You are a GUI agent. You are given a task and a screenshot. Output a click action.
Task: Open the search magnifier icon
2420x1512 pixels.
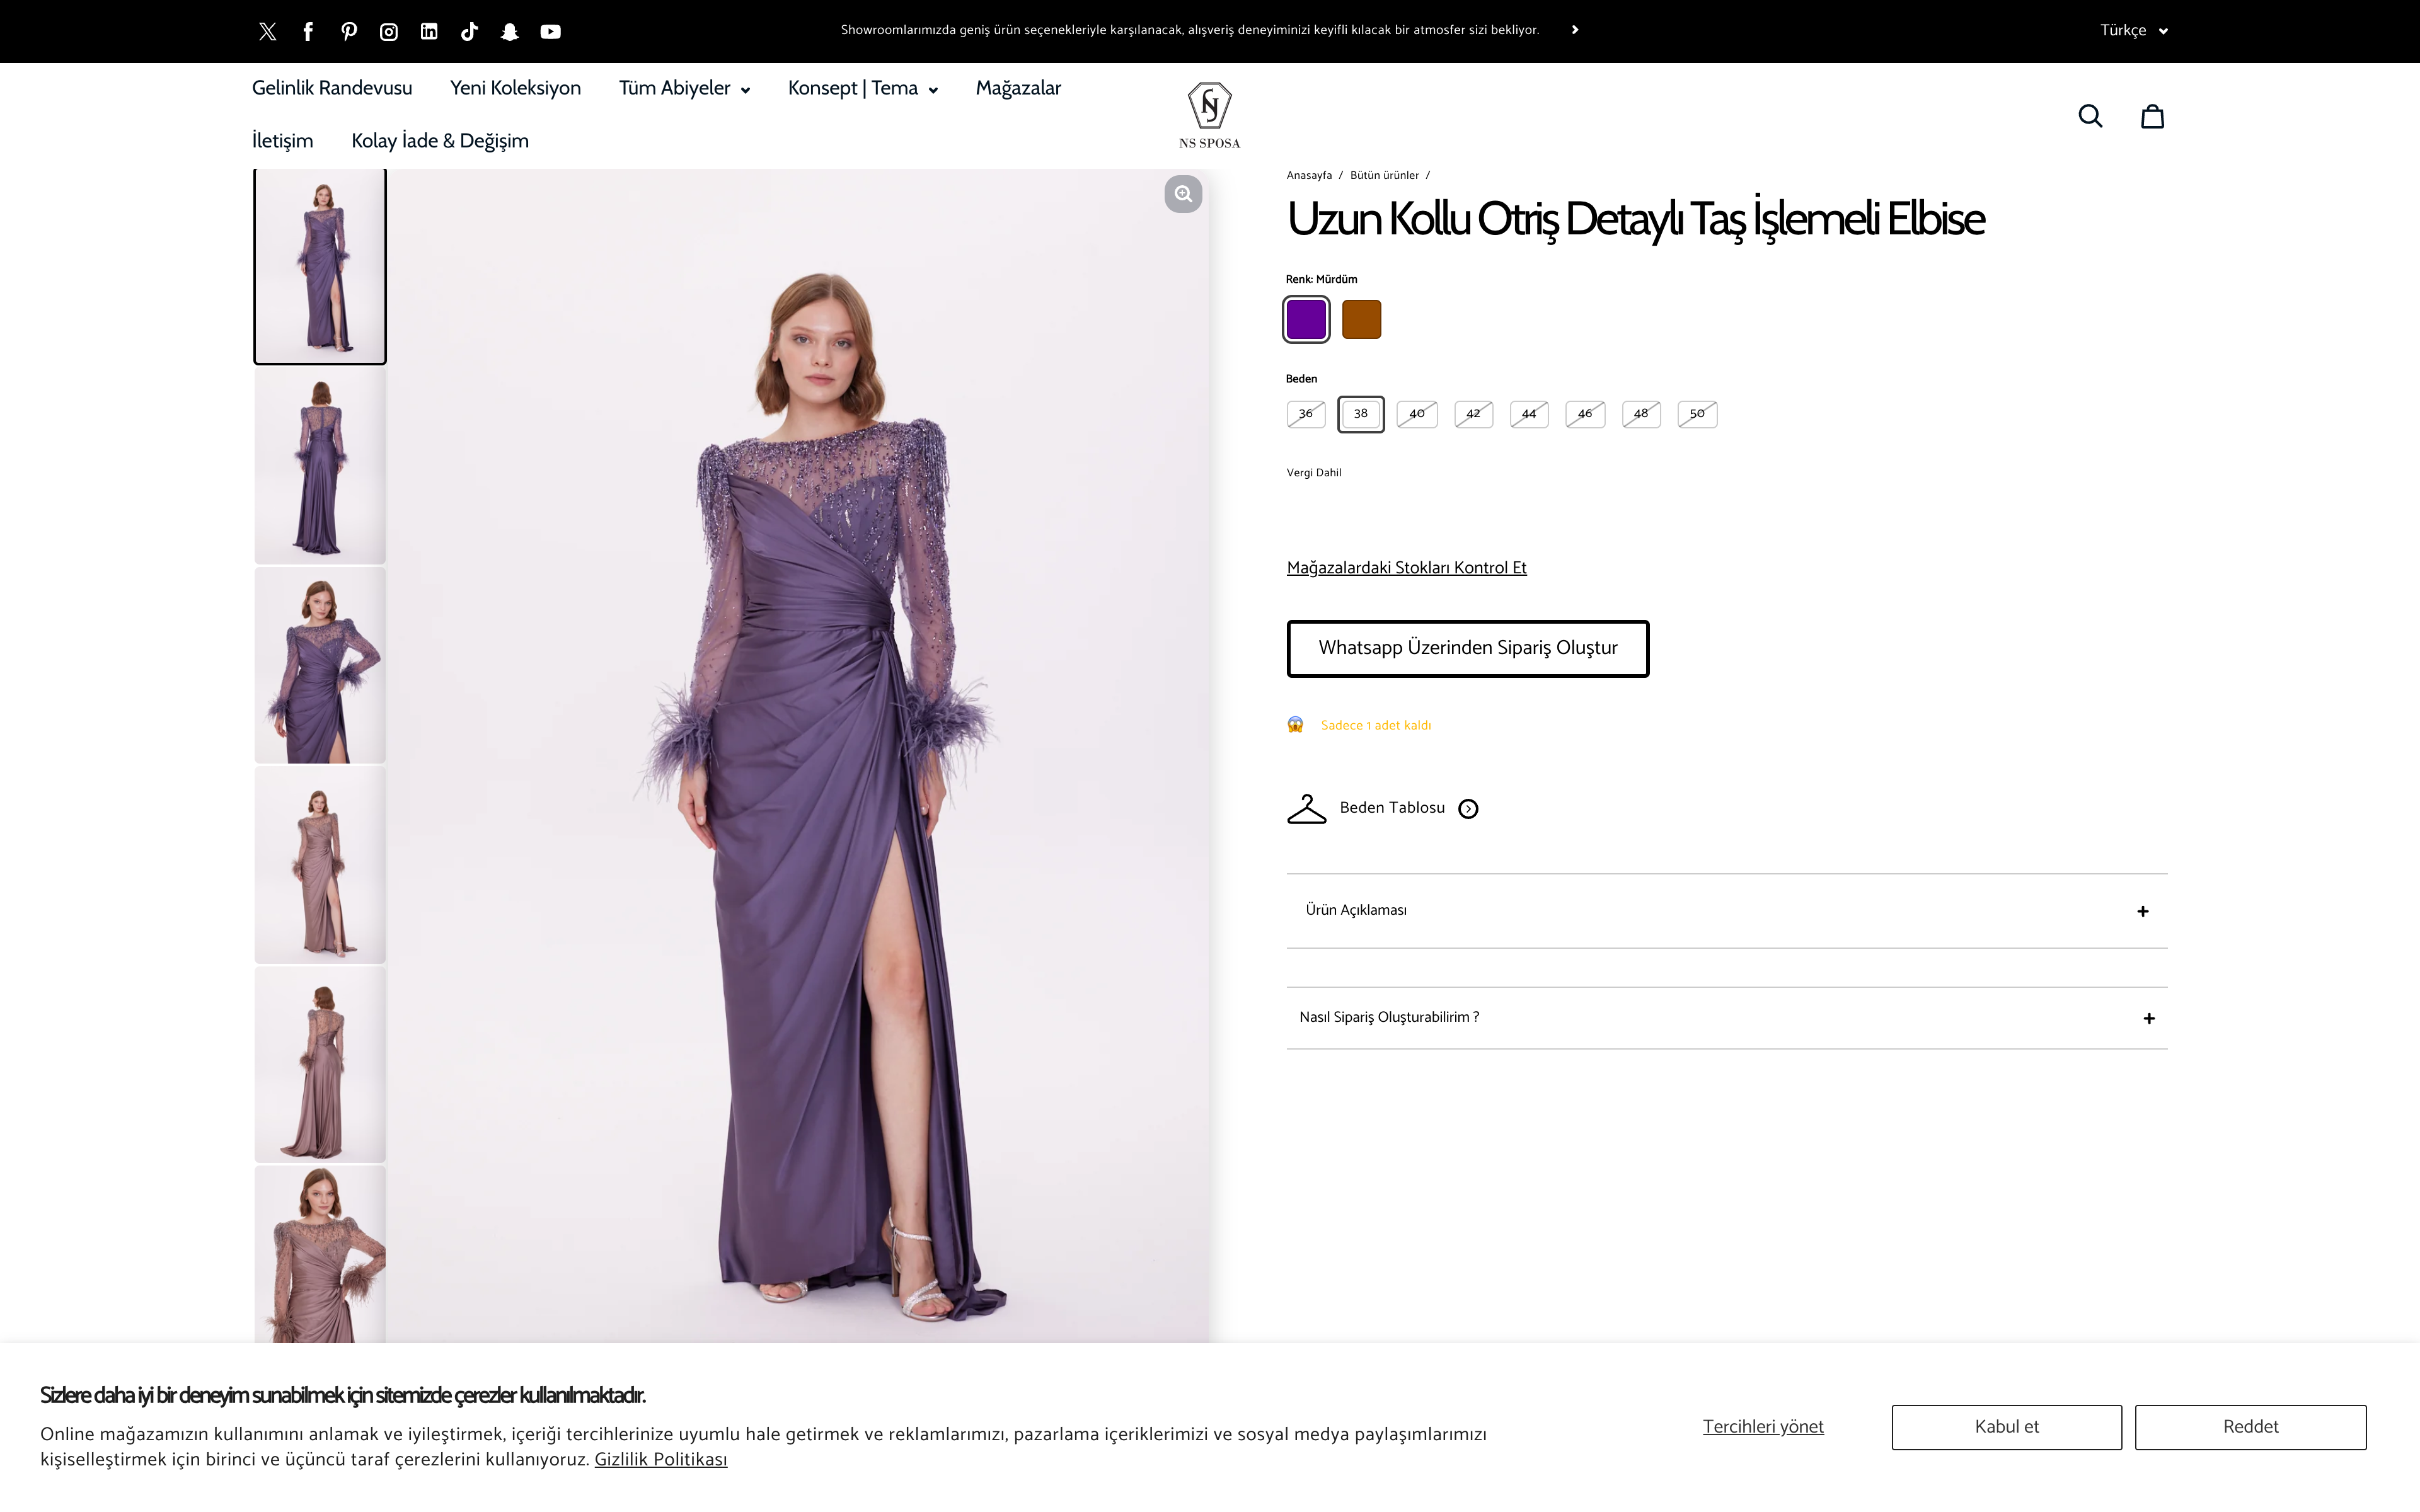(x=2090, y=116)
